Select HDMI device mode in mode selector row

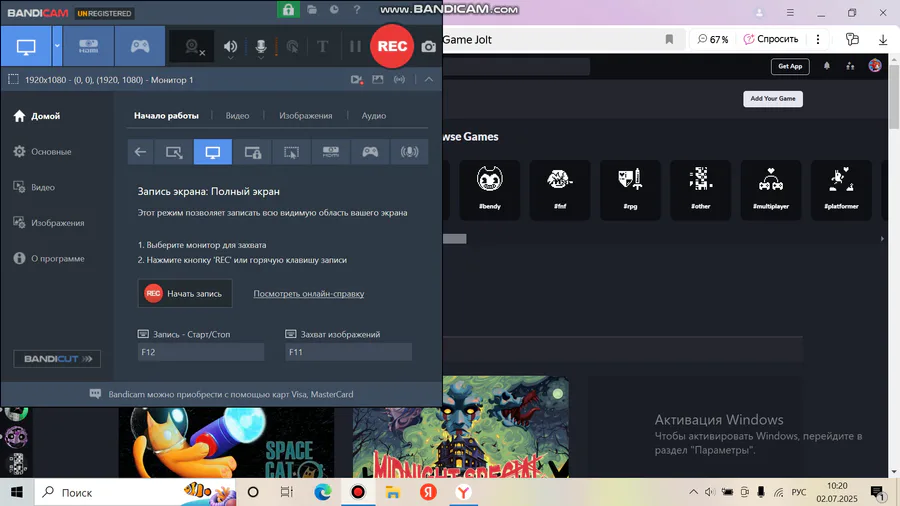(331, 152)
